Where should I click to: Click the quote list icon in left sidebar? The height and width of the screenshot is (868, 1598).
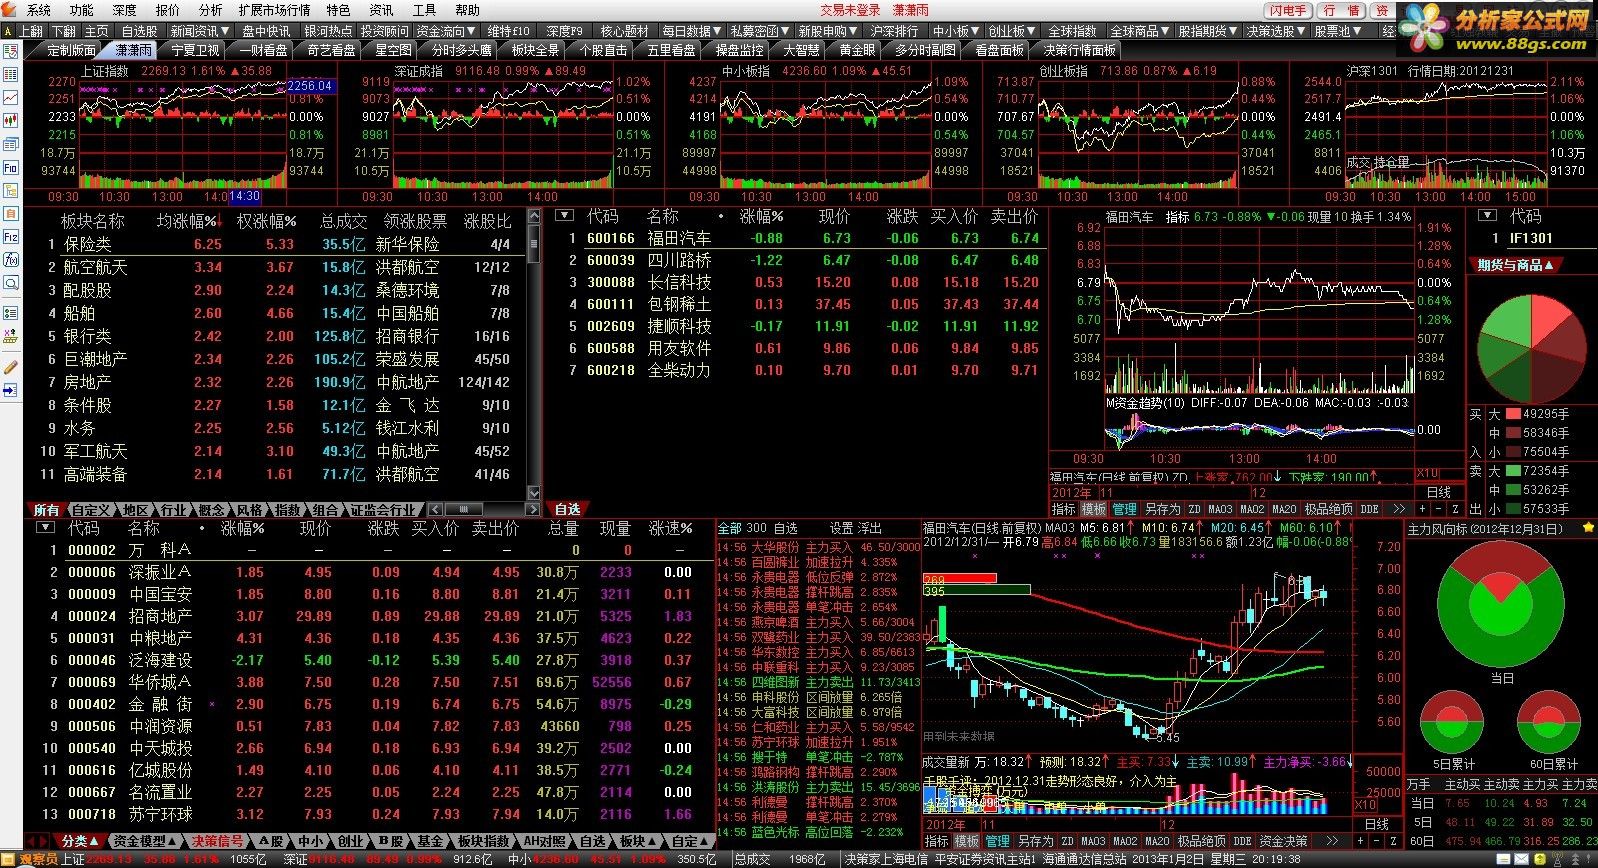pos(10,75)
